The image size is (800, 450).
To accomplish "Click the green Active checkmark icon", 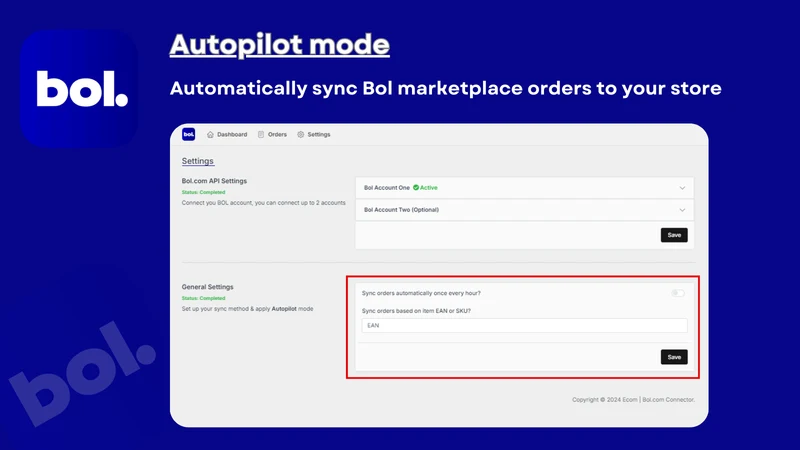I will pyautogui.click(x=416, y=188).
